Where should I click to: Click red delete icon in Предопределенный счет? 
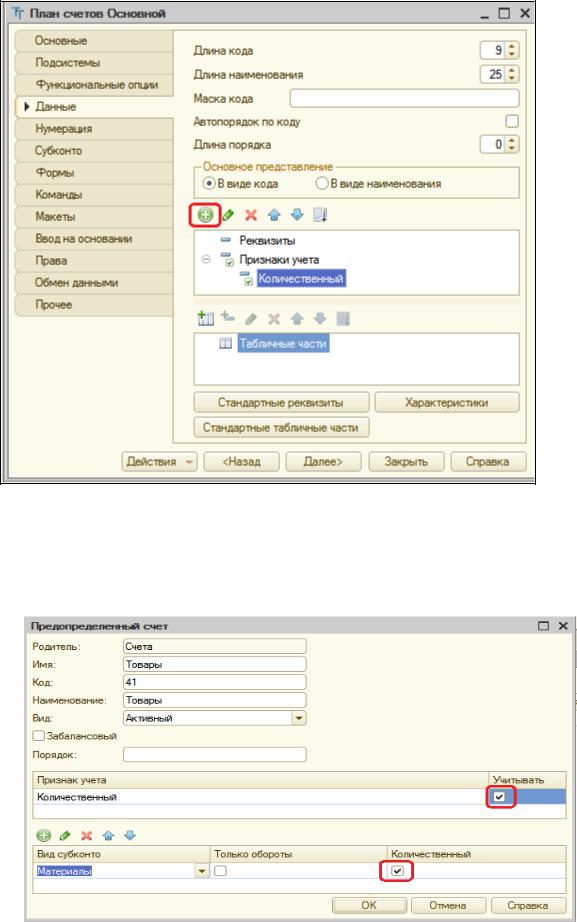86,836
